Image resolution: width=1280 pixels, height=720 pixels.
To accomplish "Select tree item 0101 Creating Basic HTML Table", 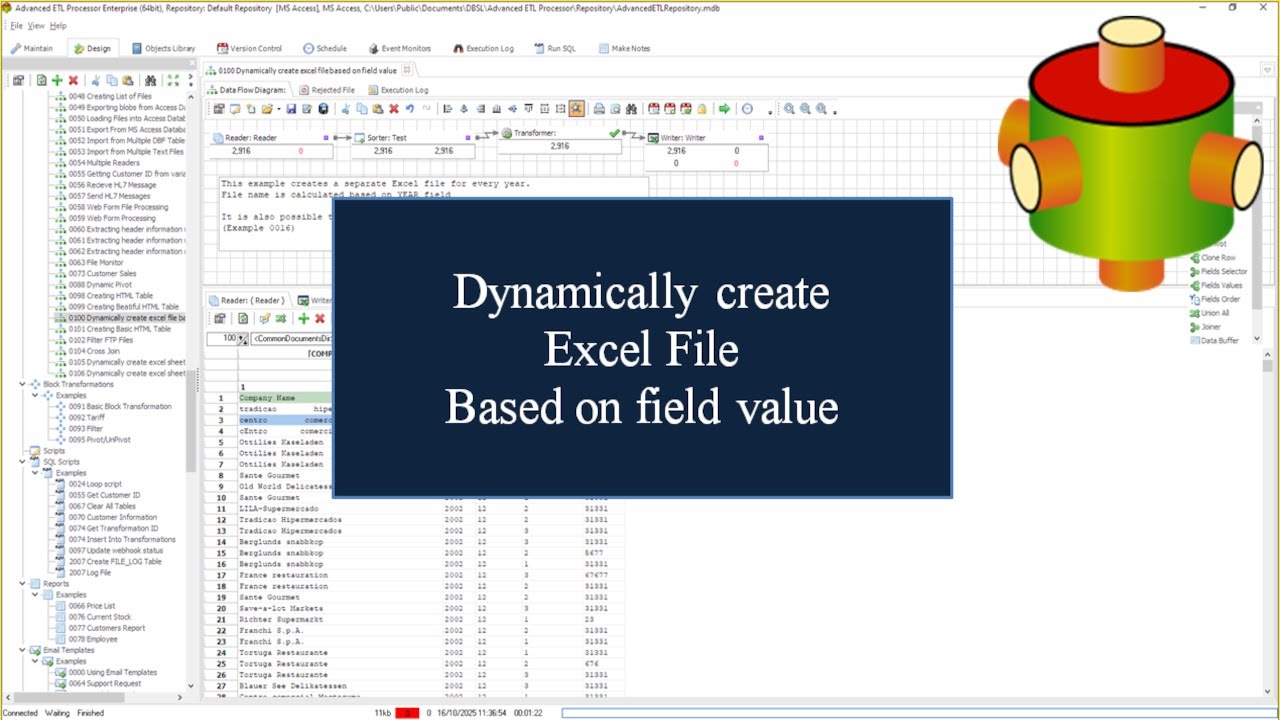I will click(x=120, y=329).
